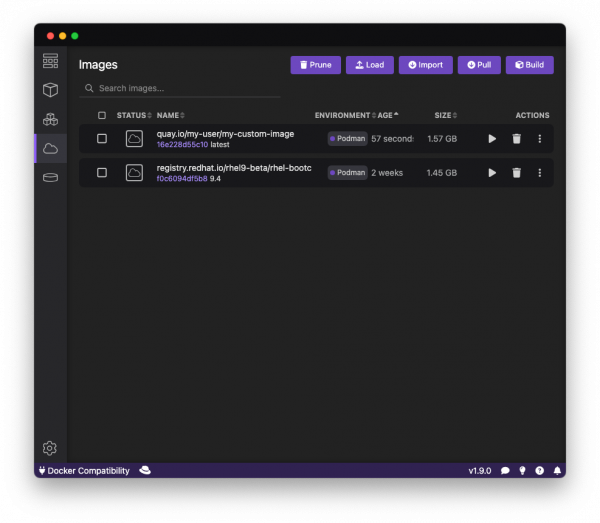This screenshot has height=523, width=600.
Task: Open Settings gear icon
Action: click(x=50, y=448)
